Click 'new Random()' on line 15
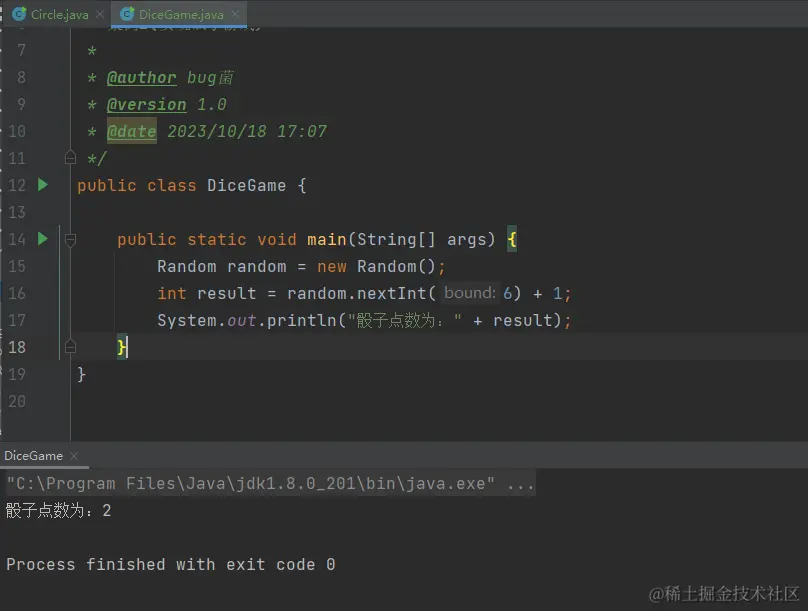 pyautogui.click(x=376, y=266)
